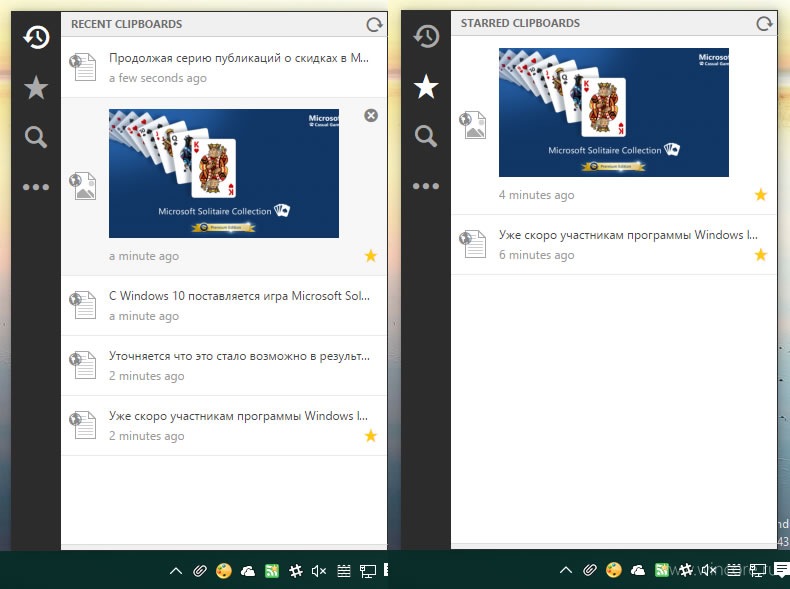The height and width of the screenshot is (589, 790).
Task: Expand hidden tray icons on right taskbar
Action: tap(566, 570)
